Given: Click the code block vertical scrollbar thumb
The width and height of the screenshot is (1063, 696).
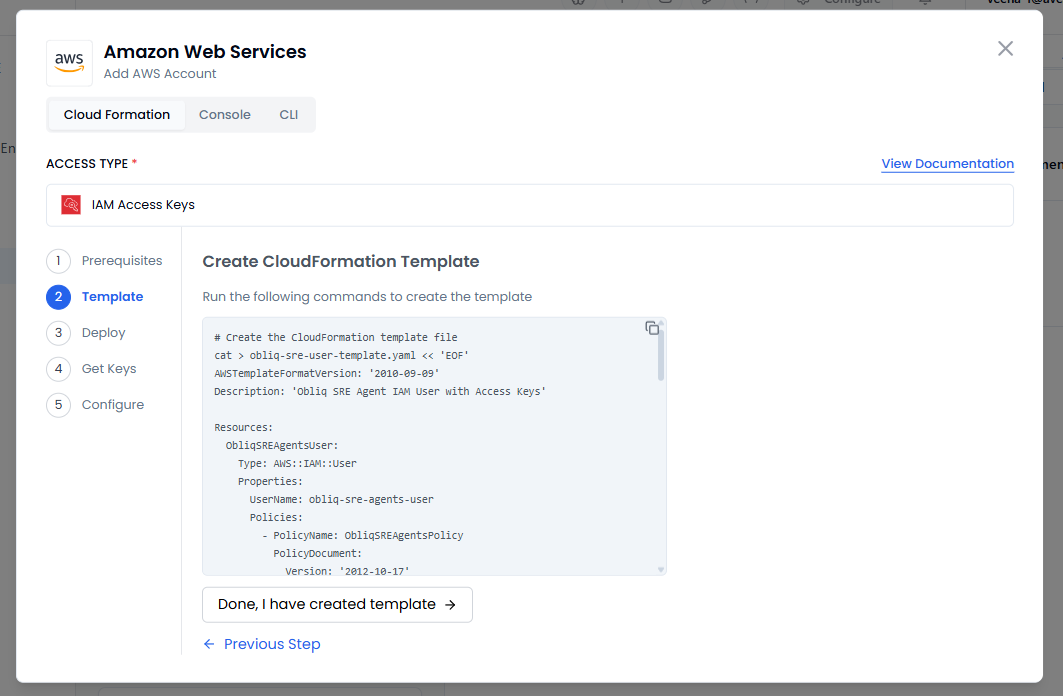Looking at the screenshot, I should click(661, 358).
